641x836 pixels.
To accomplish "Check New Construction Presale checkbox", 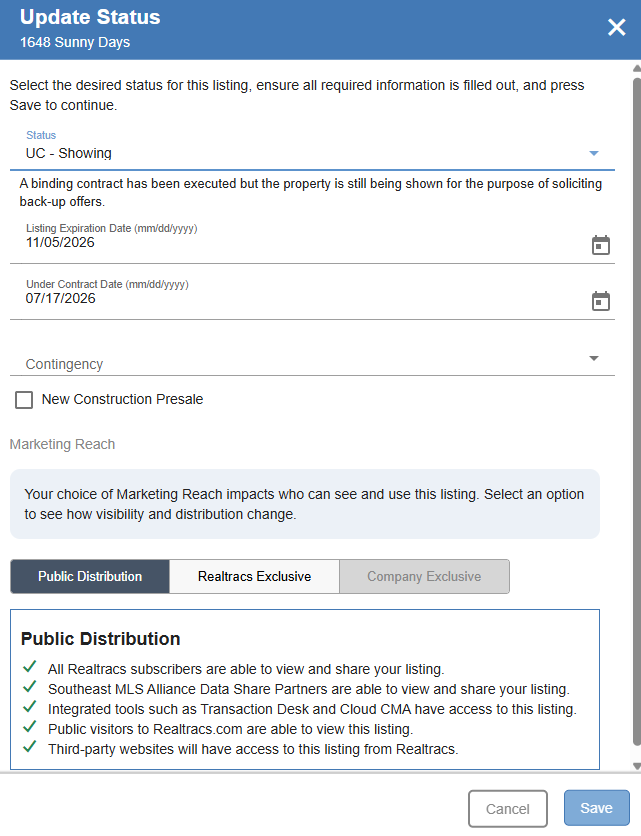I will (x=24, y=400).
